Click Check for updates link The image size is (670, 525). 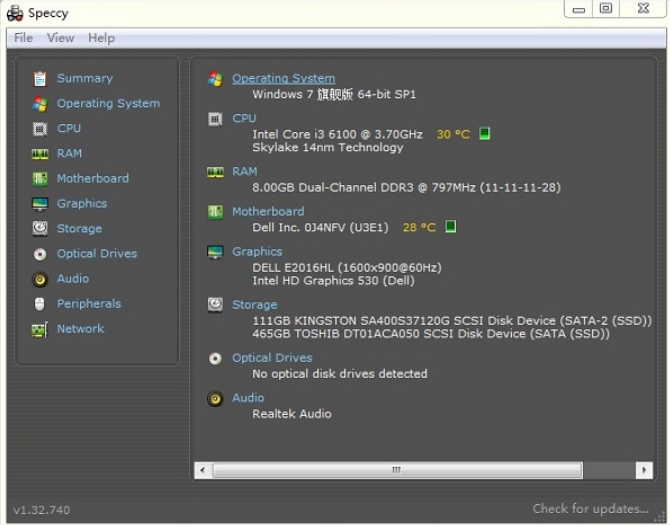coord(591,509)
